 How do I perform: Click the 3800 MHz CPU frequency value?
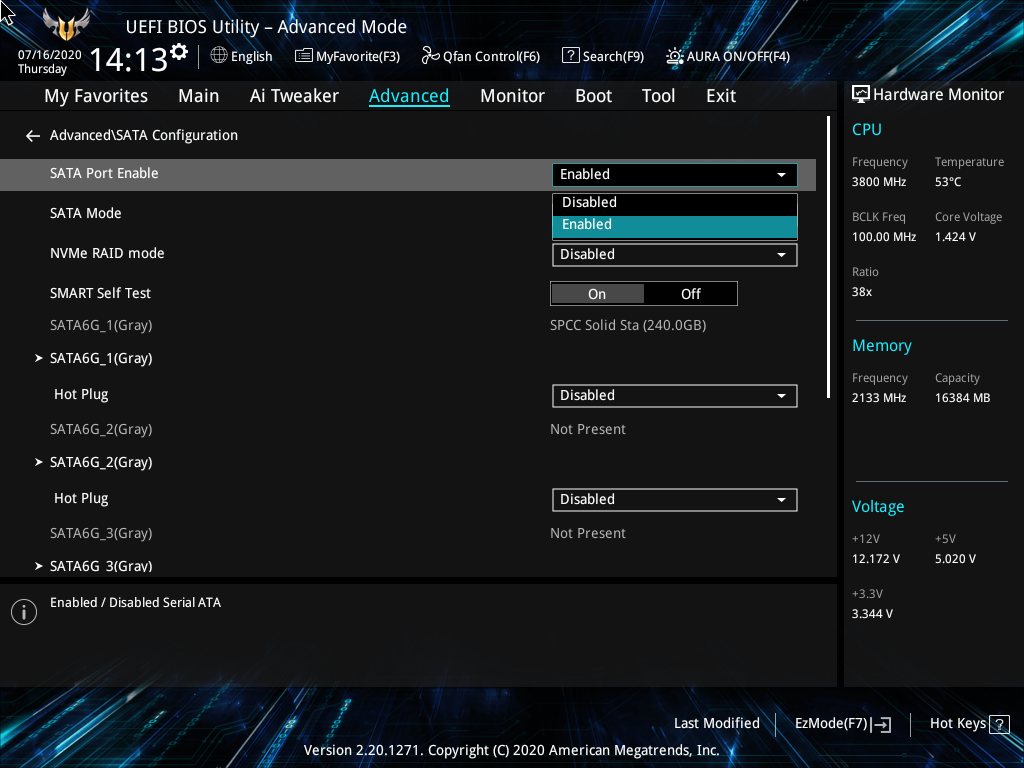879,182
